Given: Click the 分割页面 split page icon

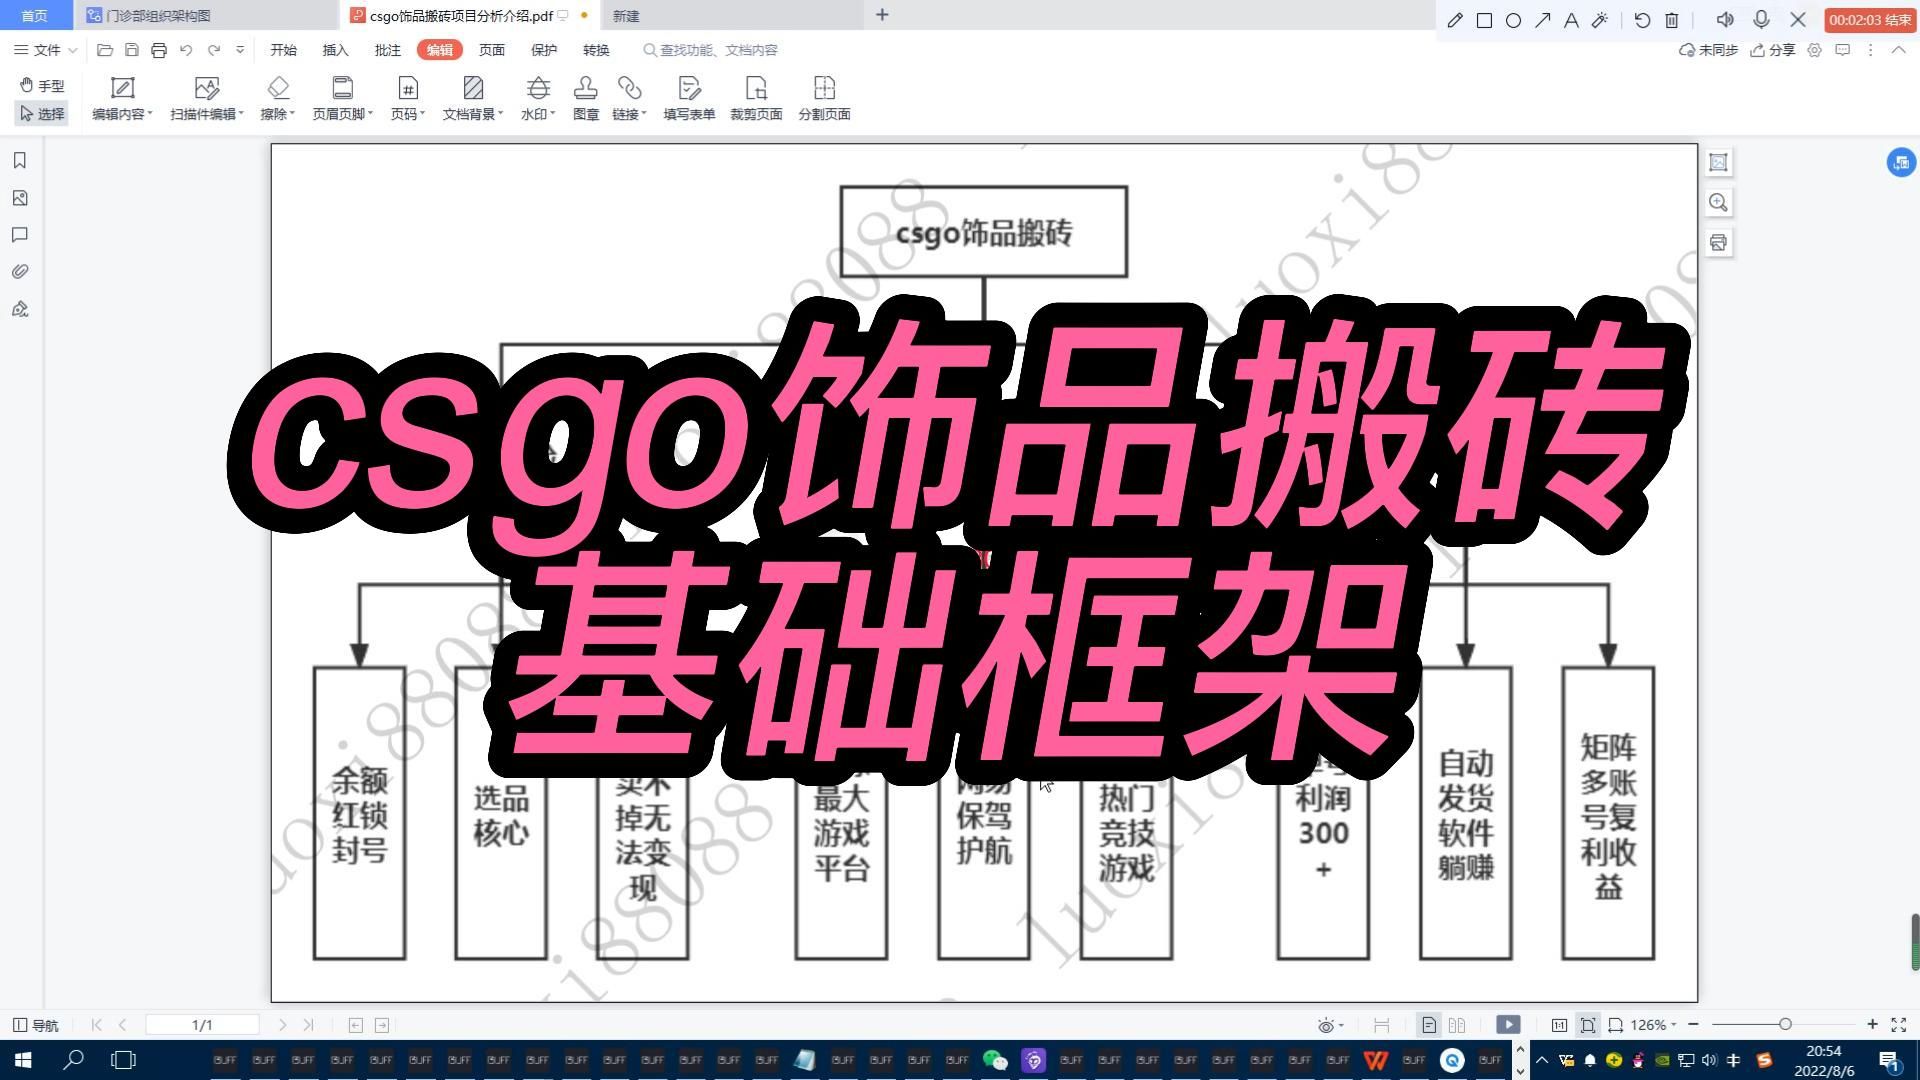Looking at the screenshot, I should (x=824, y=97).
